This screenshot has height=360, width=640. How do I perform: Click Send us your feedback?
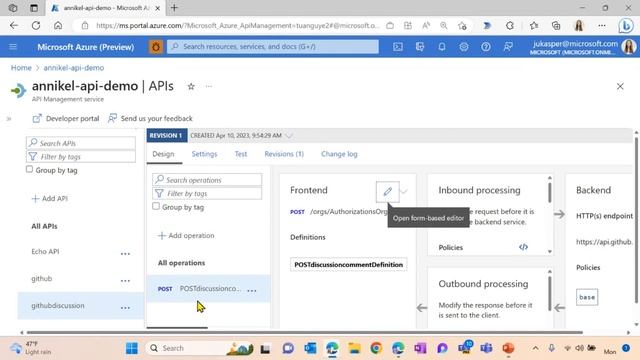click(x=150, y=118)
